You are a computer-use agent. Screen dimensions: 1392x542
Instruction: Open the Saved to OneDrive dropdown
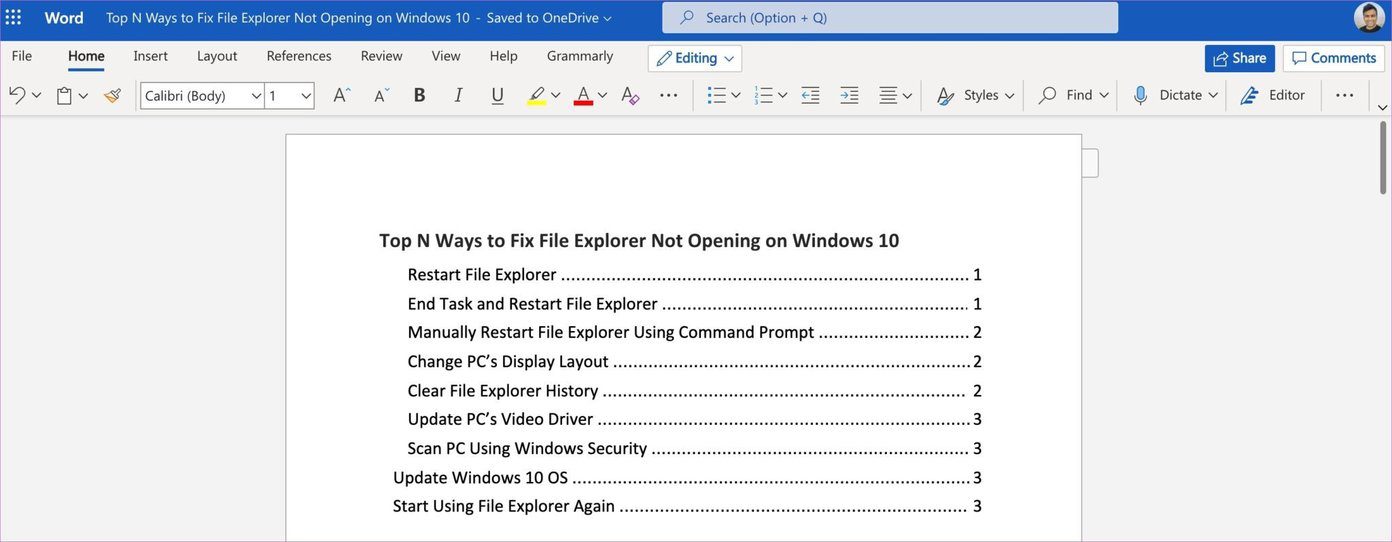click(550, 18)
